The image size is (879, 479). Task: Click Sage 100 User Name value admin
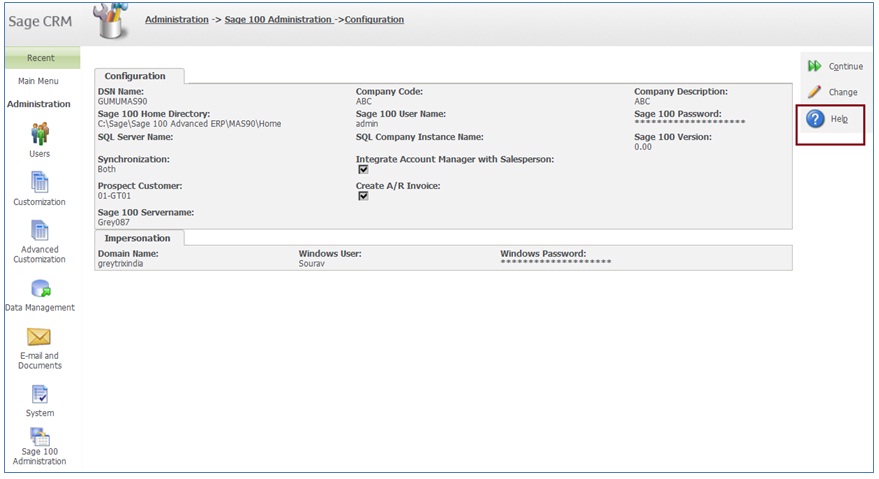coord(367,124)
